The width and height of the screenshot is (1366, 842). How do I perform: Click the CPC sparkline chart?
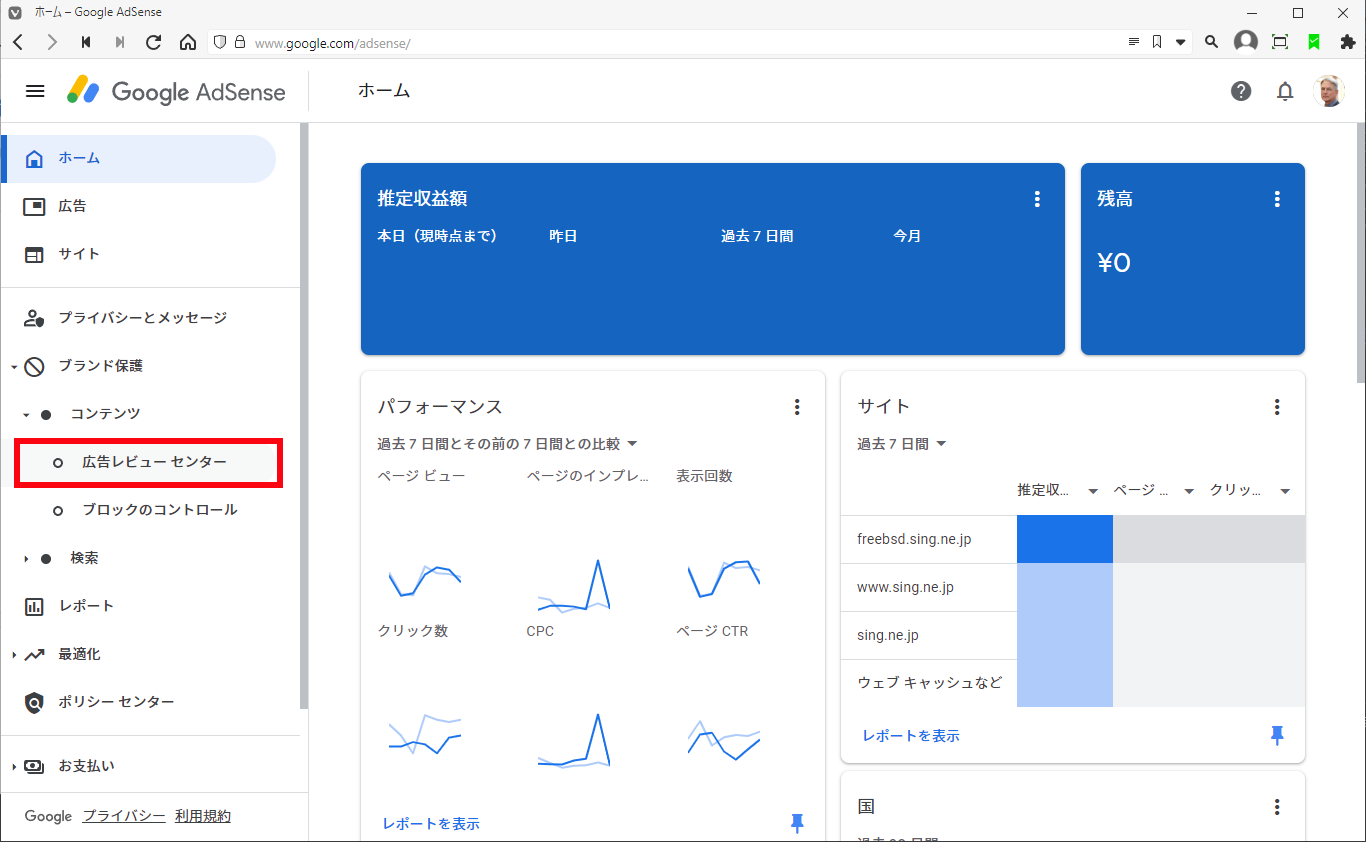[x=574, y=740]
